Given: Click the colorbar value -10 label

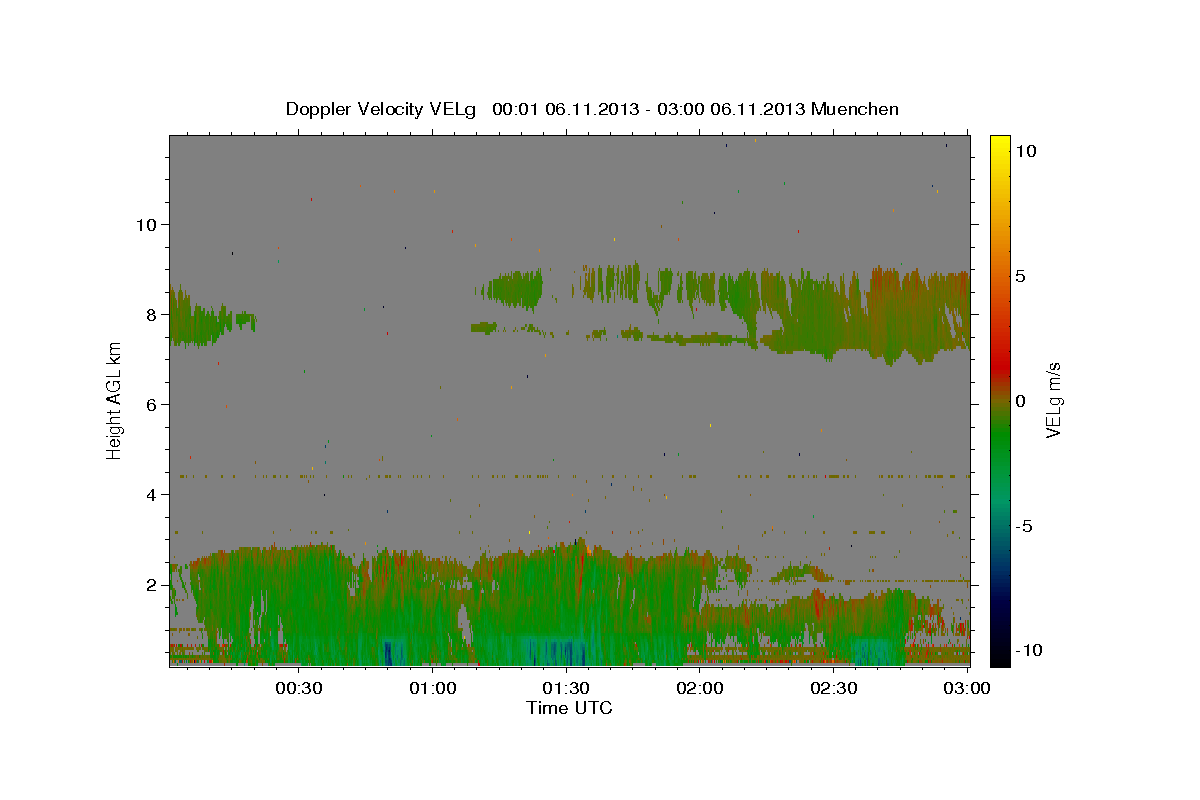Looking at the screenshot, I should [1029, 650].
